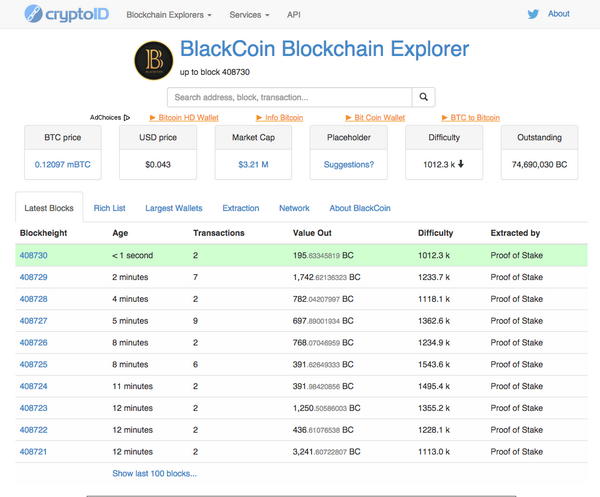Click the Value Out column header
The image size is (600, 497).
point(312,233)
